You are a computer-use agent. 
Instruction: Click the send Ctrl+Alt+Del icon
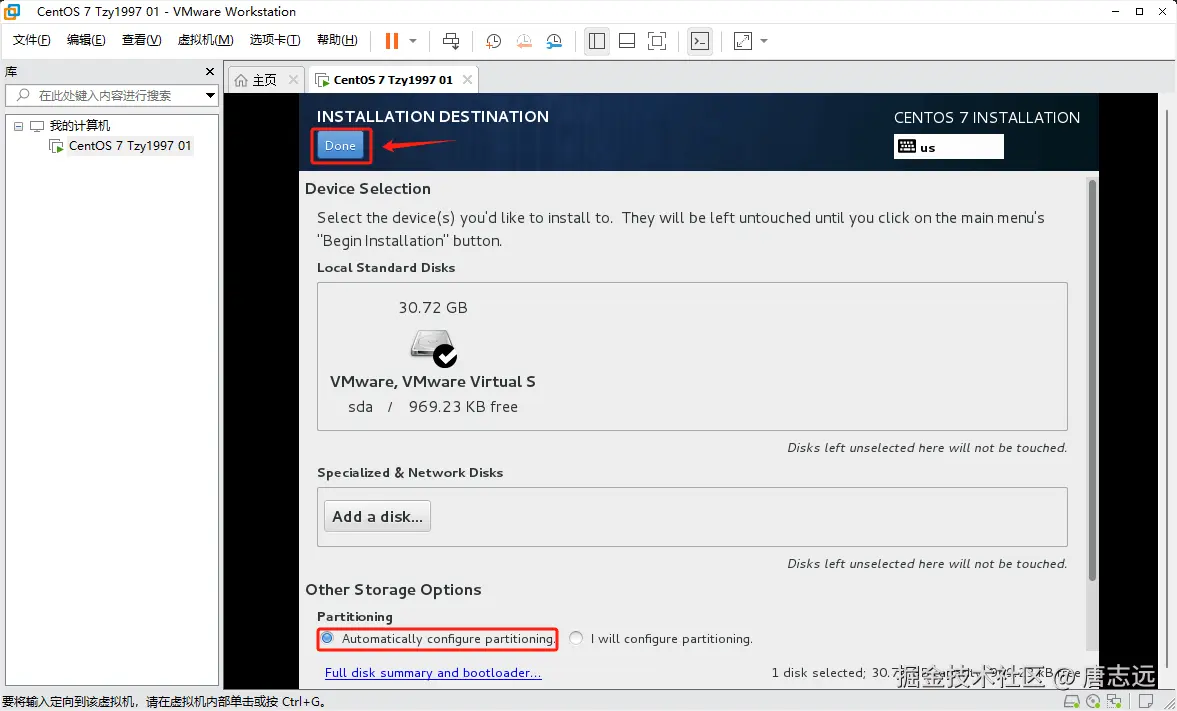pyautogui.click(x=450, y=41)
